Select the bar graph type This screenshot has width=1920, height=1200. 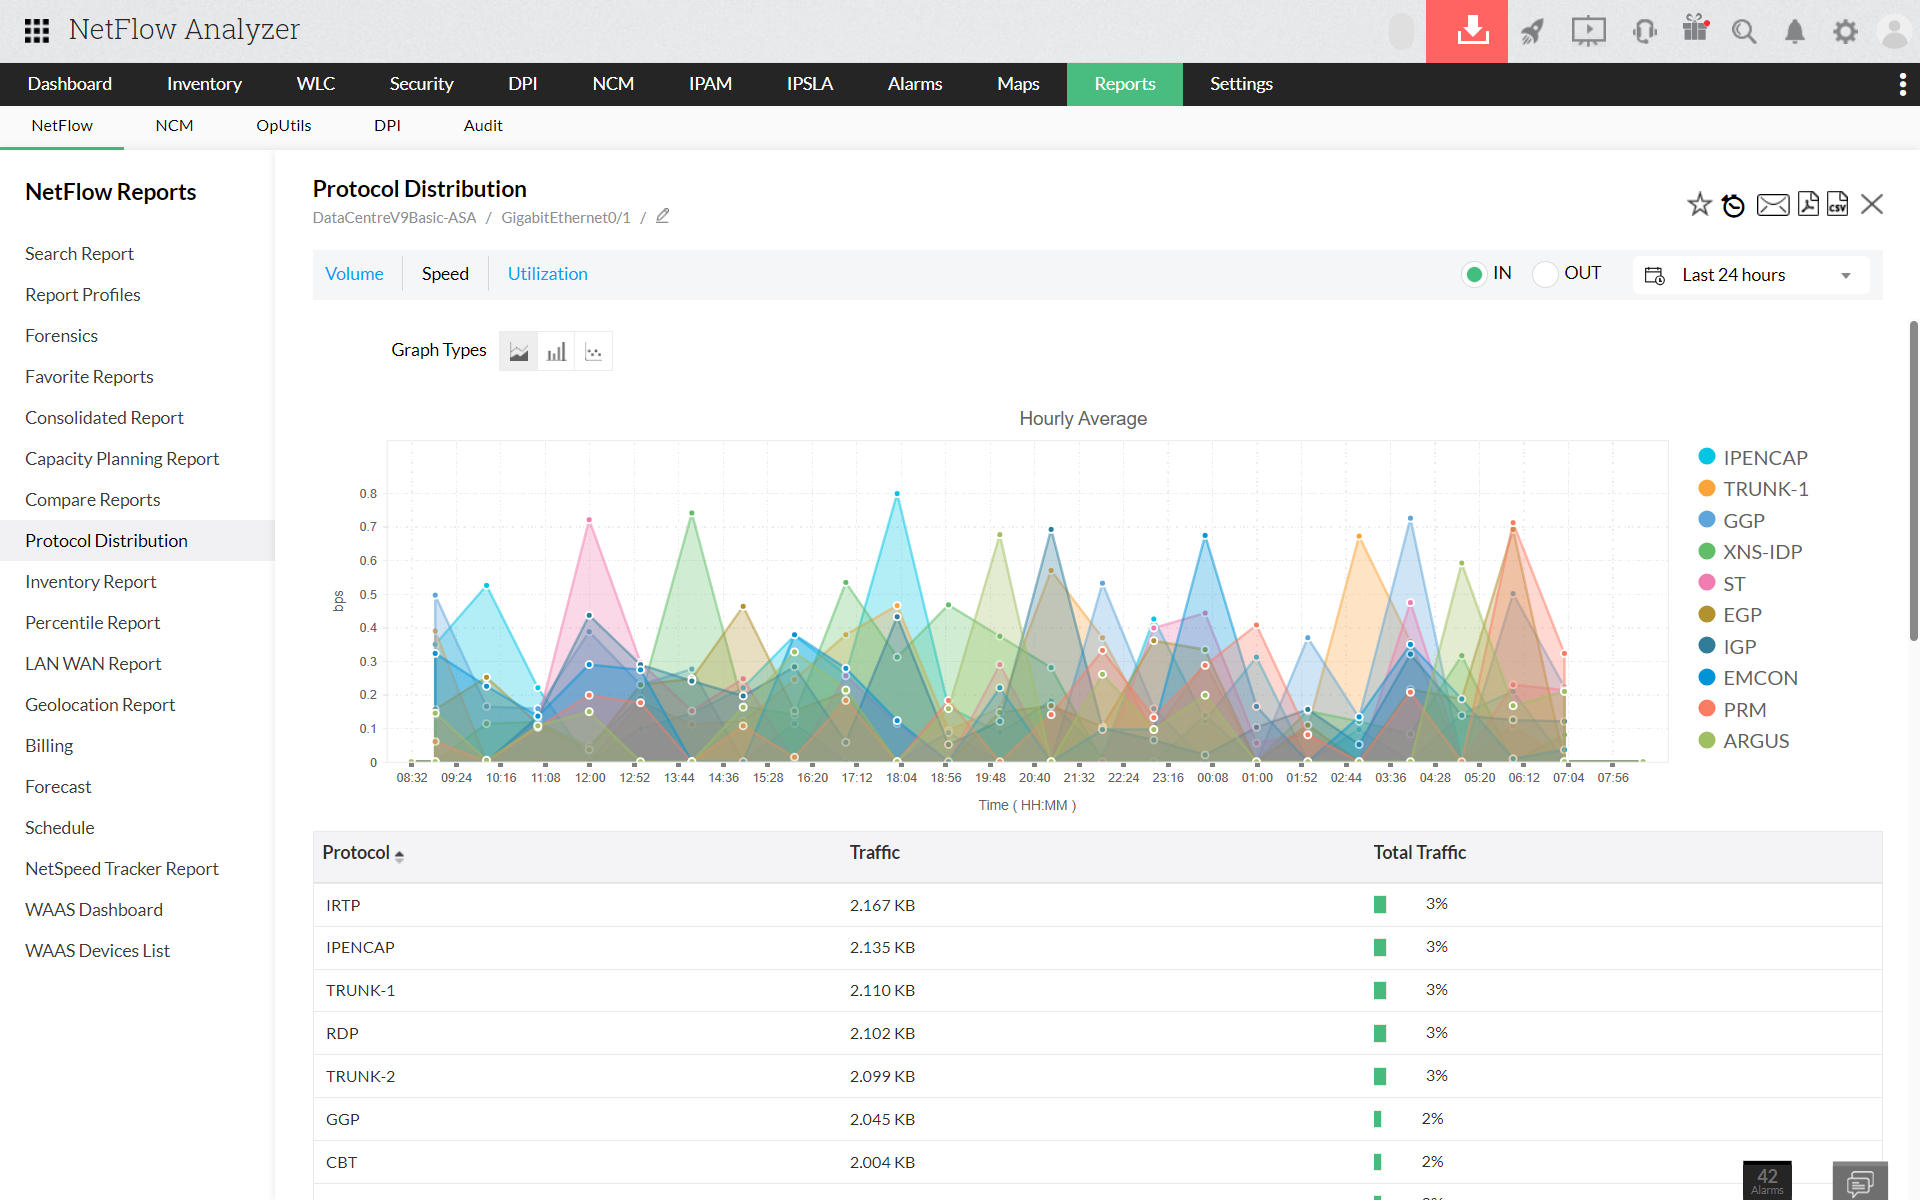(x=554, y=350)
